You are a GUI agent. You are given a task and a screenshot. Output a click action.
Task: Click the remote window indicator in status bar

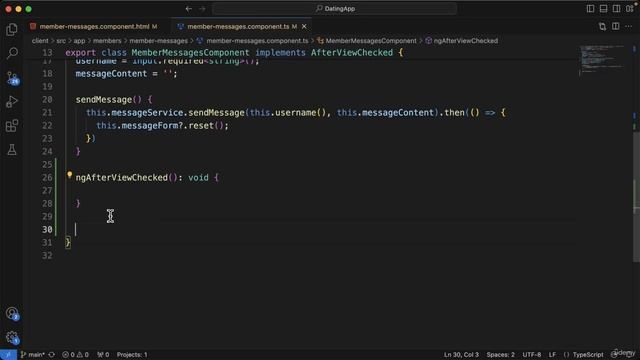[x=8, y=355]
